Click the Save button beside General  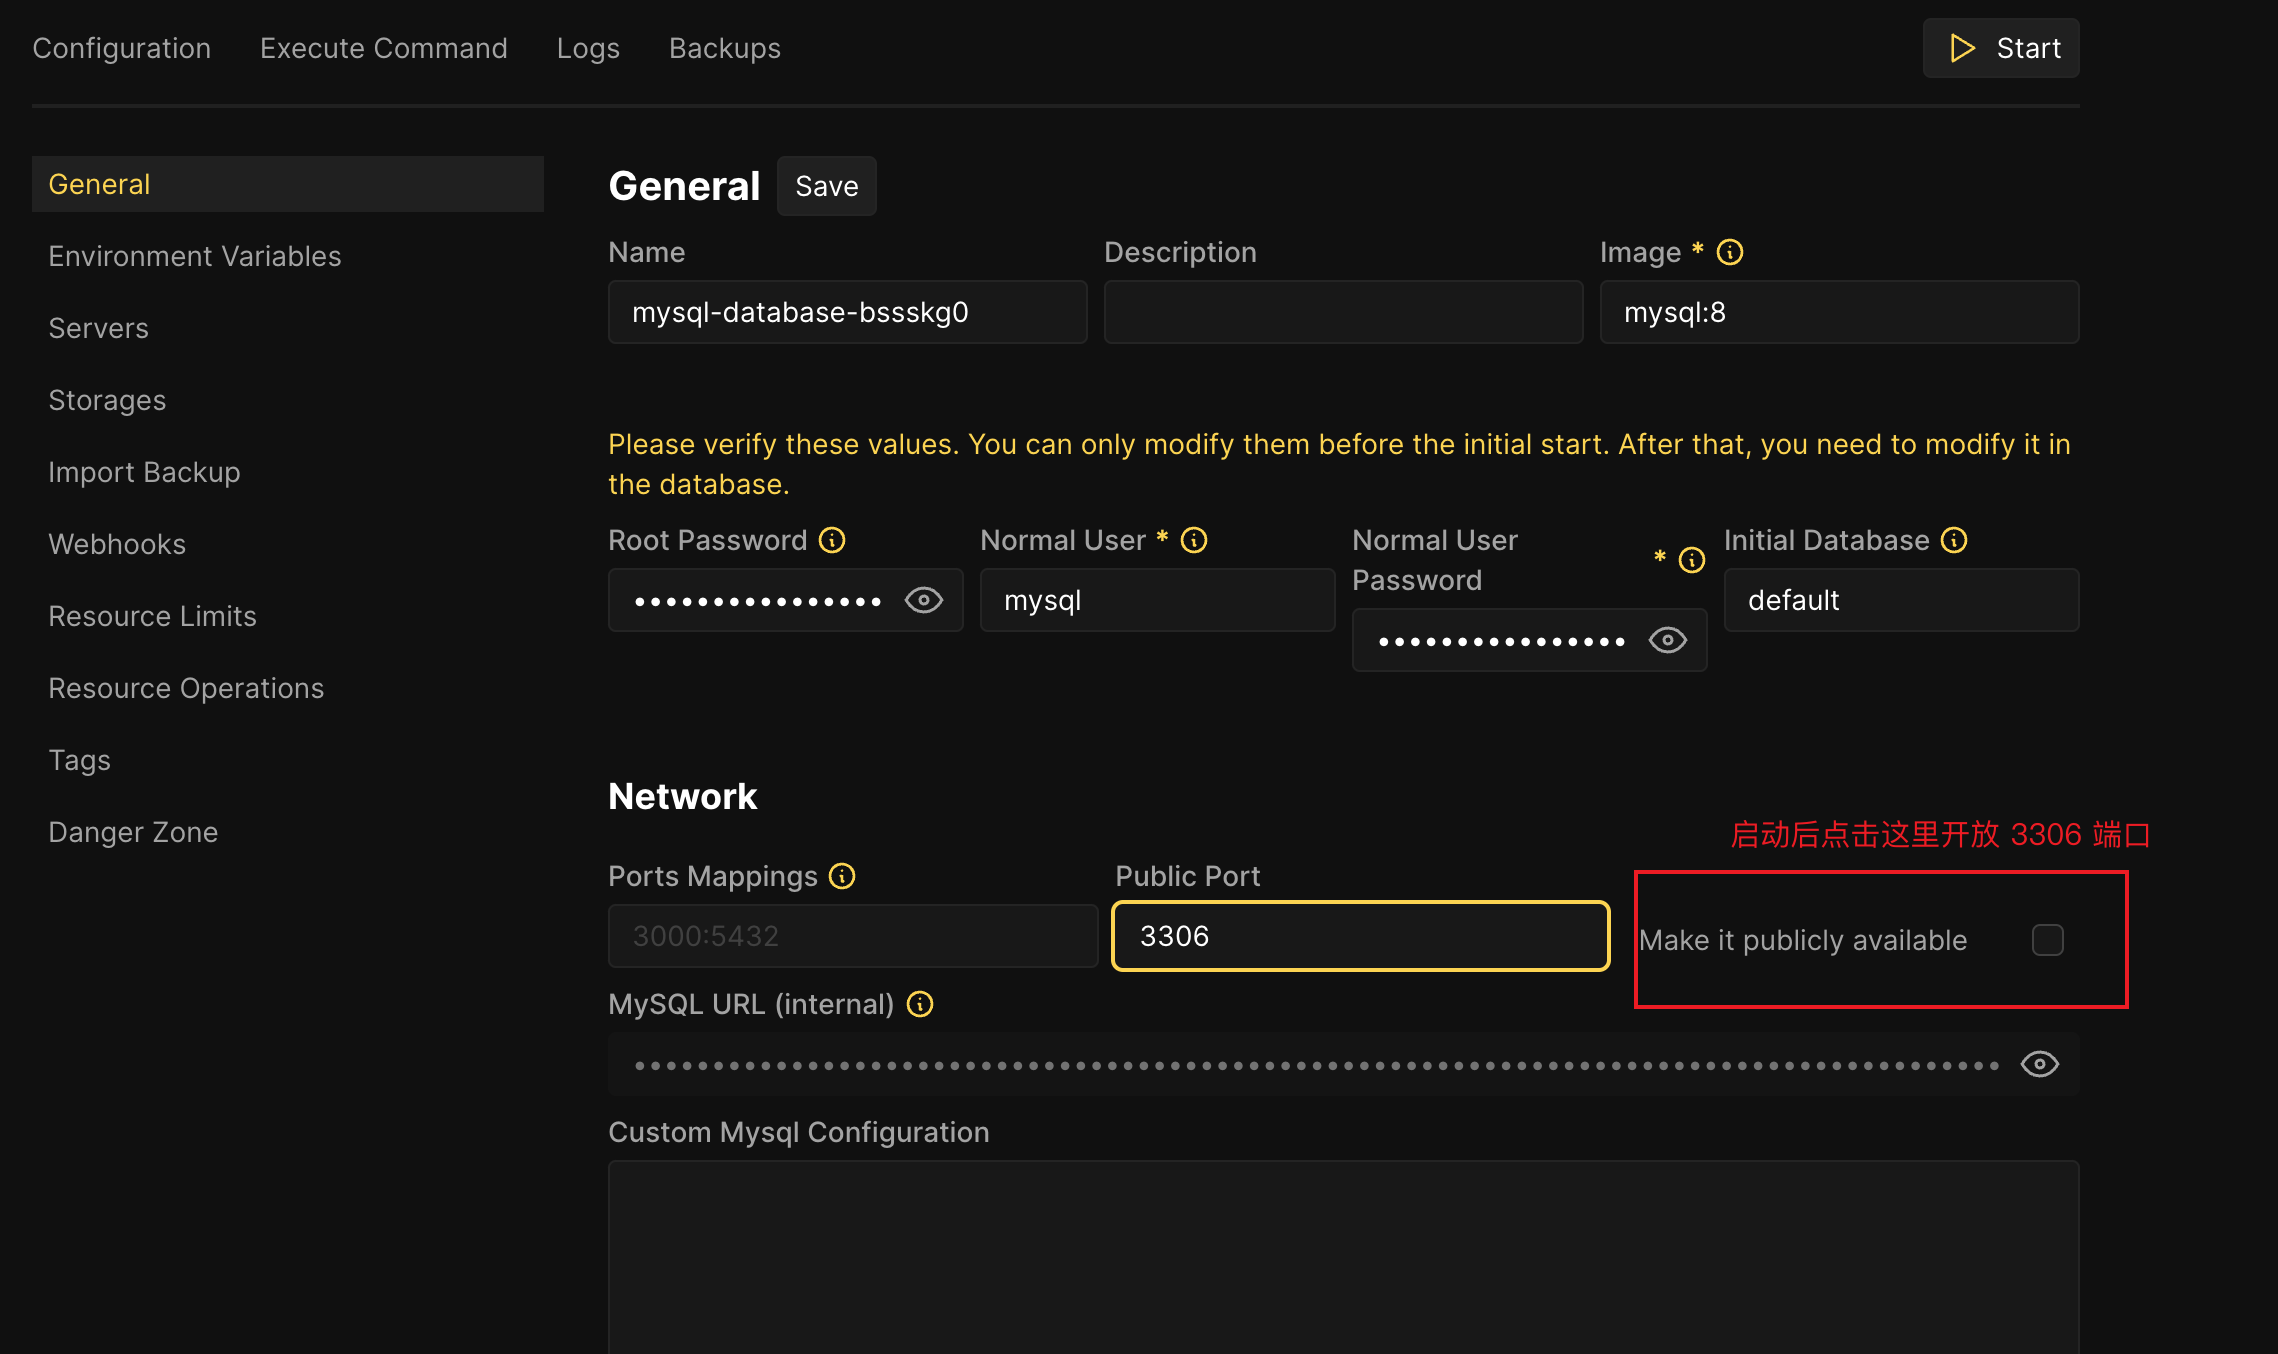[x=826, y=186]
